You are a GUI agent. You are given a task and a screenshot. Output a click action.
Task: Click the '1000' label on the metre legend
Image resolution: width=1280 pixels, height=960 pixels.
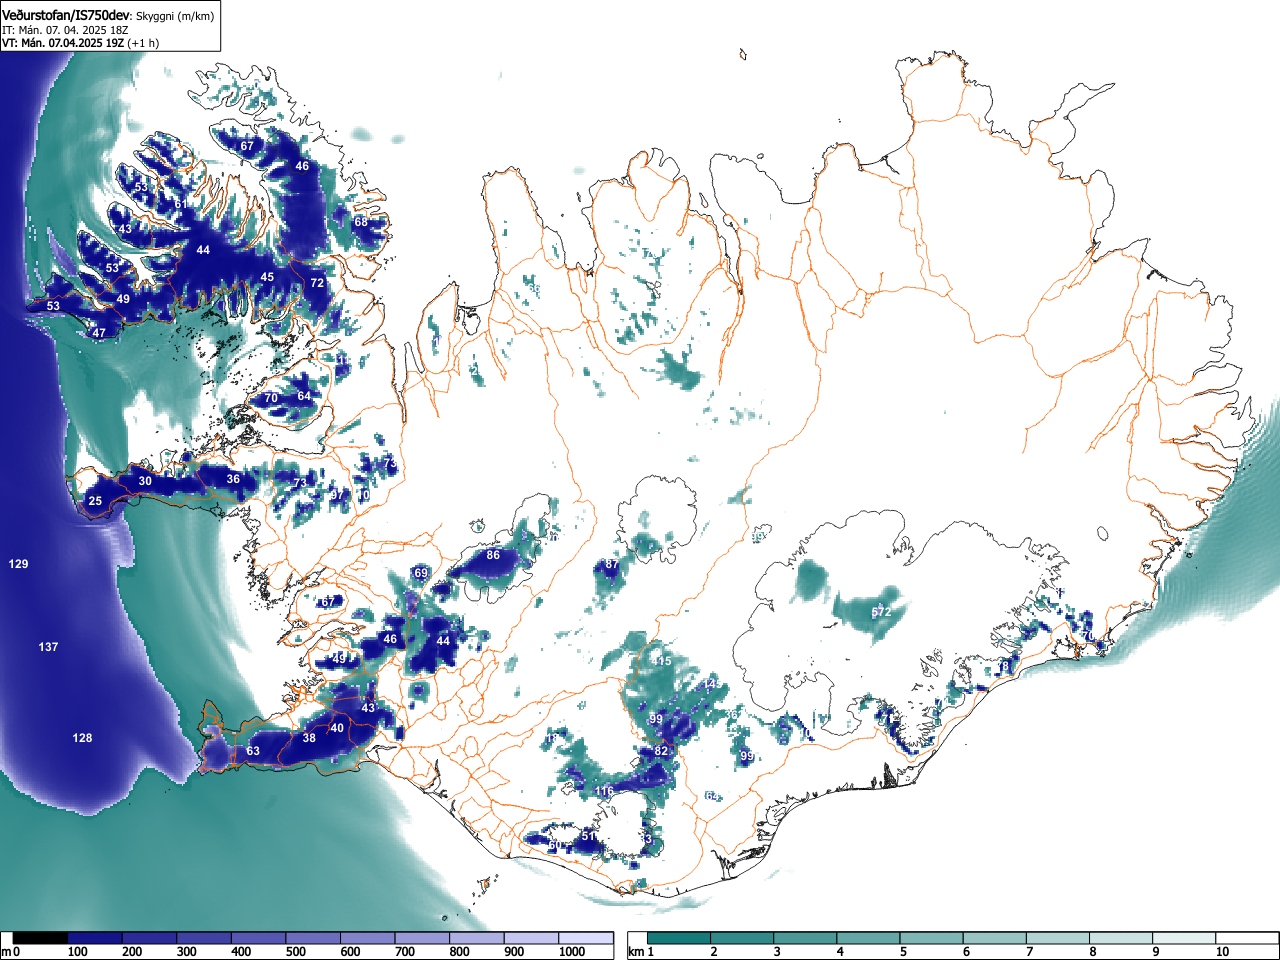pos(572,952)
